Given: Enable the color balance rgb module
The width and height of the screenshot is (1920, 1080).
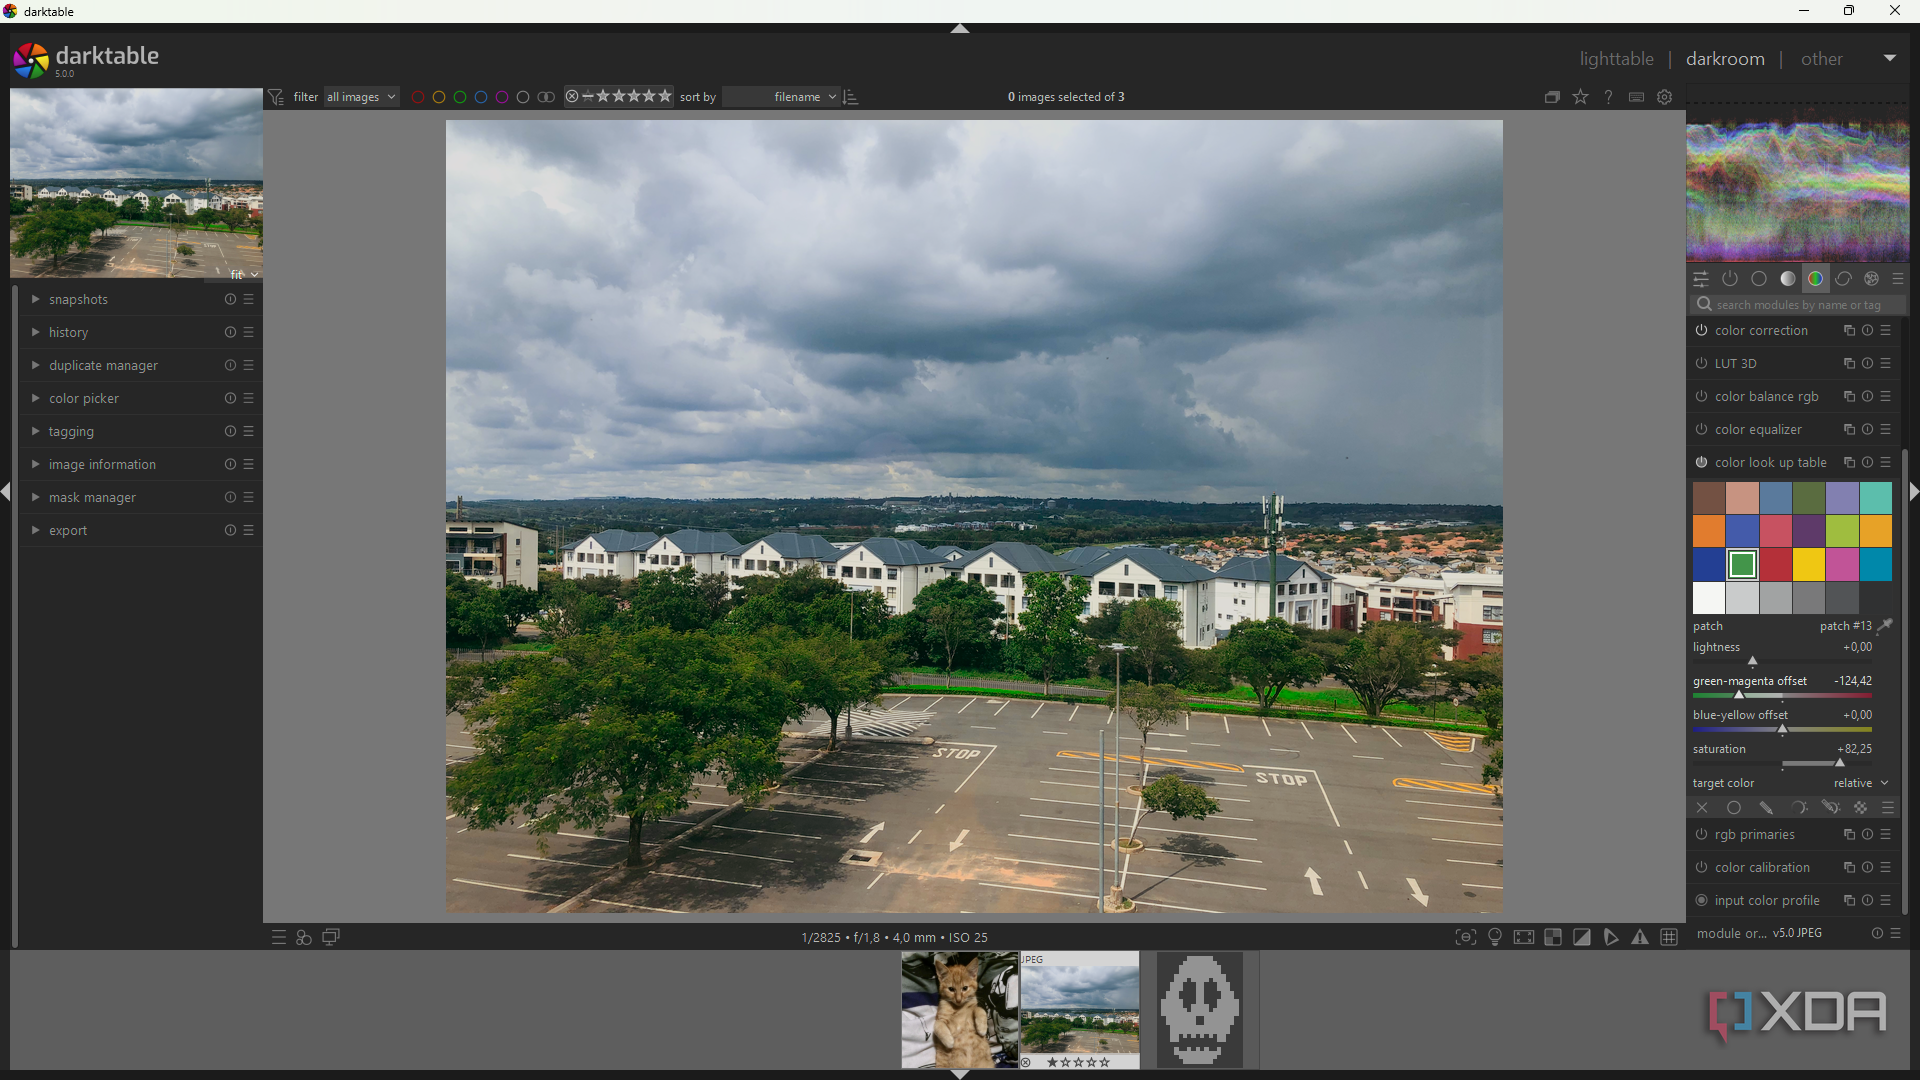Looking at the screenshot, I should click(1701, 397).
